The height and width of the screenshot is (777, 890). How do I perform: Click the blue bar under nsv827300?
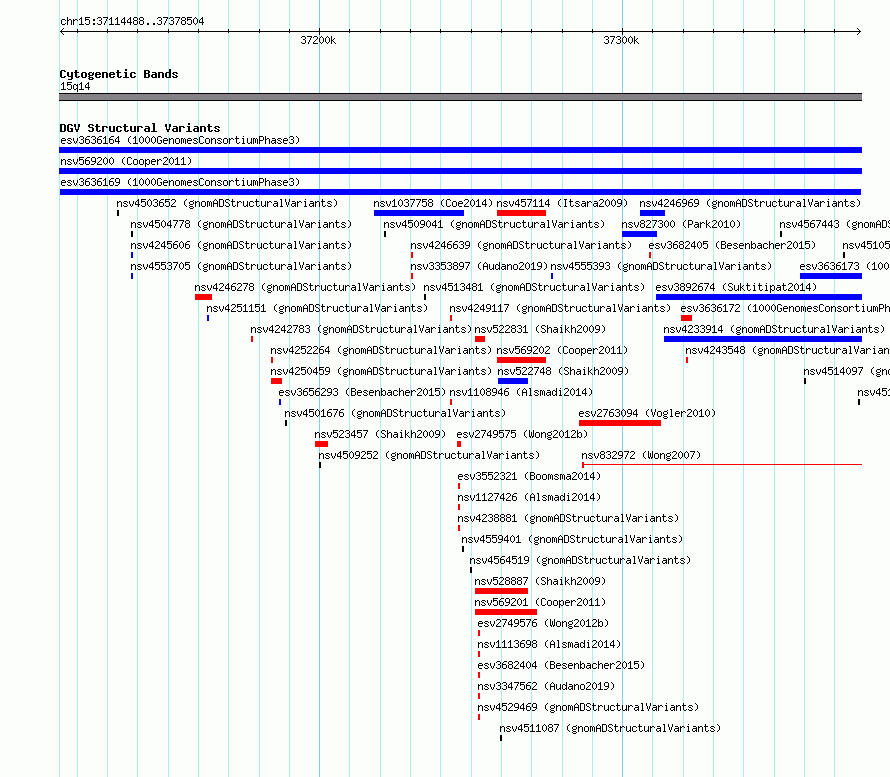tap(639, 234)
